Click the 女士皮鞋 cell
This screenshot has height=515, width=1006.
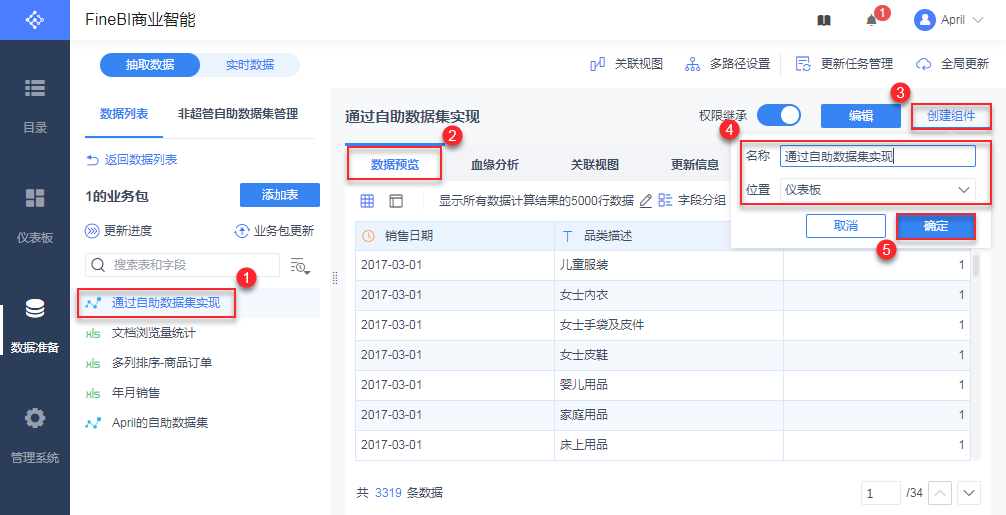(x=669, y=354)
